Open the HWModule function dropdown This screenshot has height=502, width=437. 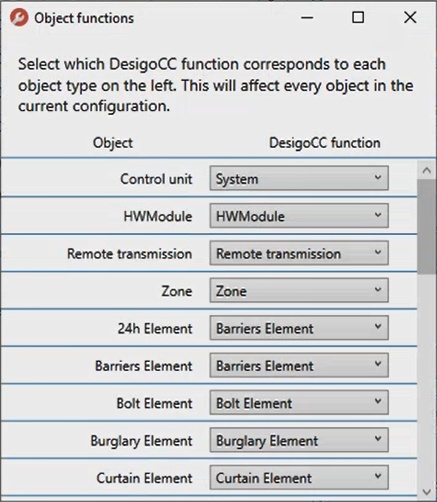[299, 216]
